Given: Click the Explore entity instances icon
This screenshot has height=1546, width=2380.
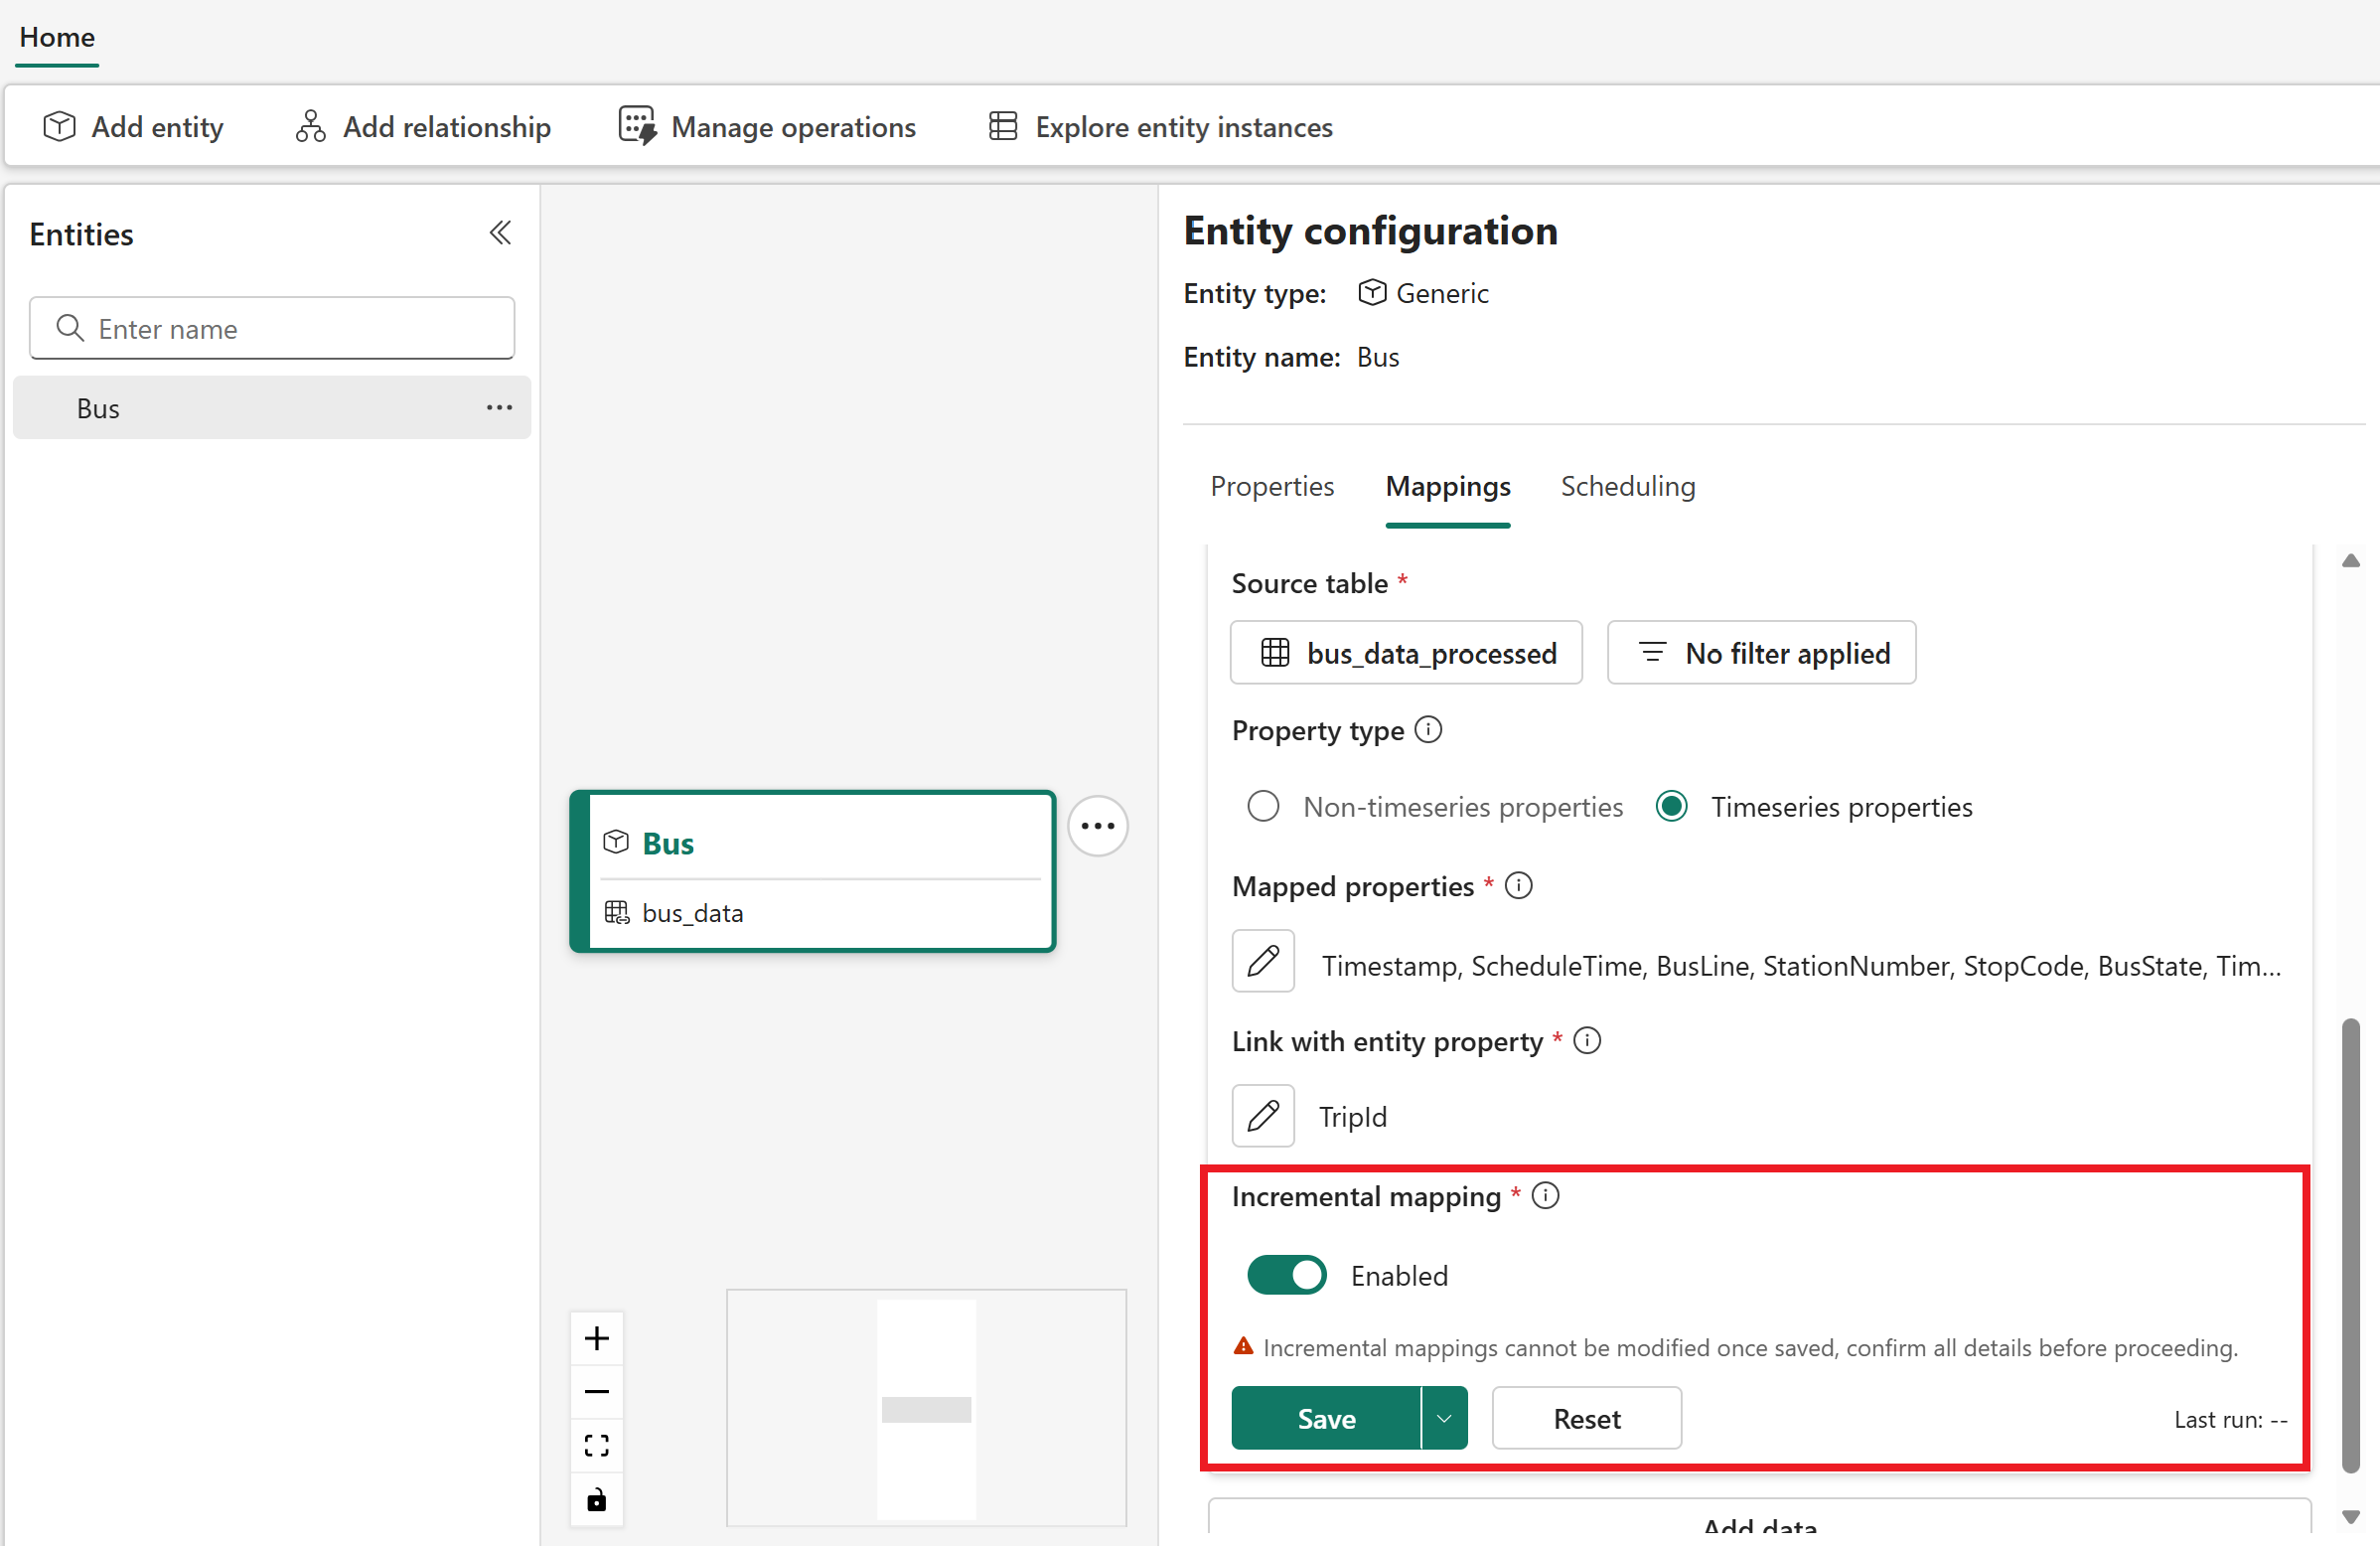Looking at the screenshot, I should (x=1002, y=127).
